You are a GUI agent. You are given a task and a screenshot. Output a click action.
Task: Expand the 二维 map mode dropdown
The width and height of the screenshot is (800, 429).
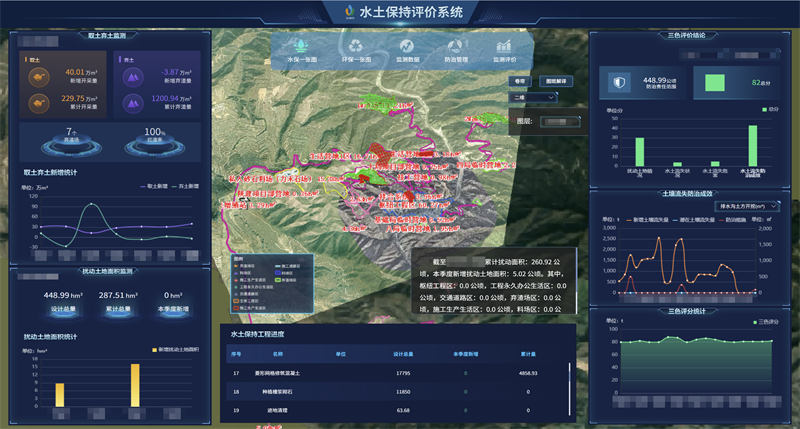pyautogui.click(x=534, y=97)
